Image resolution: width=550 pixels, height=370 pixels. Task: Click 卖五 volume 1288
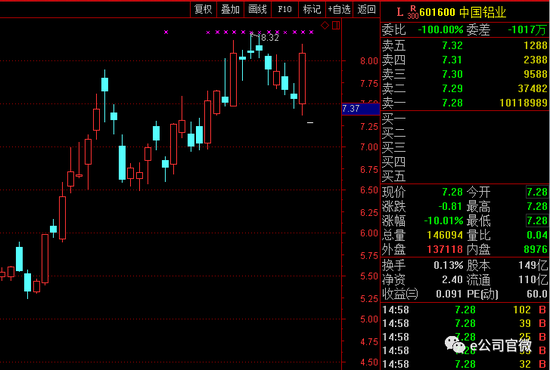[x=535, y=46]
